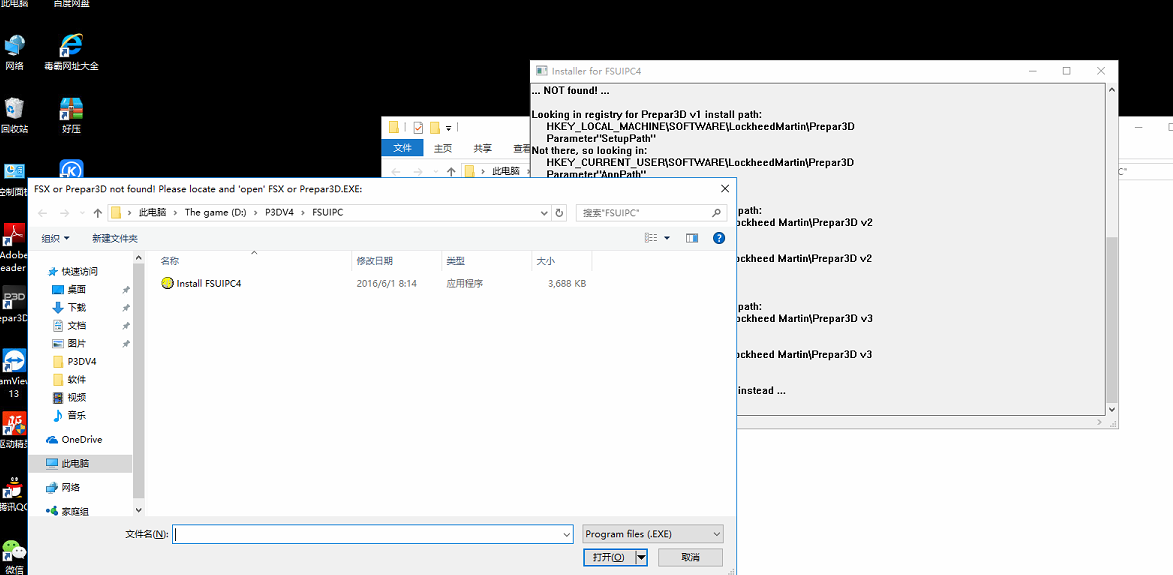Screen dimensions: 1173x575
Task: Open OneDrive in the navigation pane
Action: coord(74,440)
